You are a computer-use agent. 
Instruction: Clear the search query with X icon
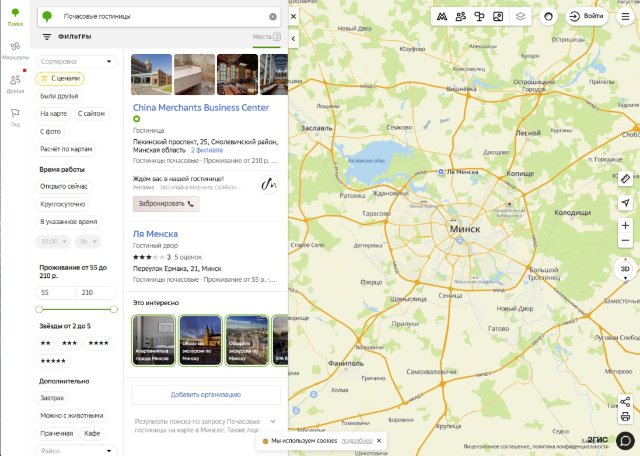click(x=273, y=17)
